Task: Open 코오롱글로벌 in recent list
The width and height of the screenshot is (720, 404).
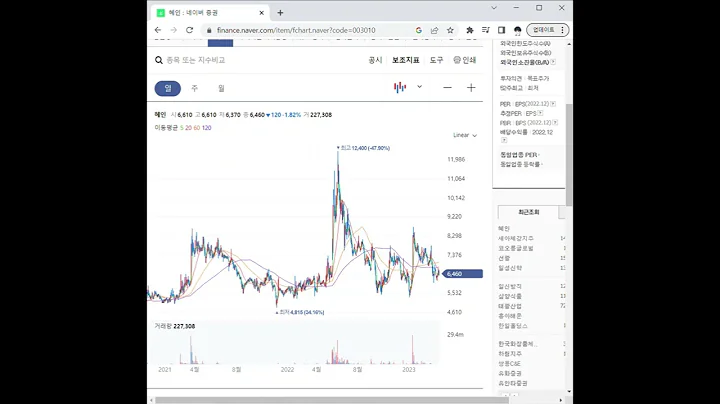Action: (x=516, y=248)
